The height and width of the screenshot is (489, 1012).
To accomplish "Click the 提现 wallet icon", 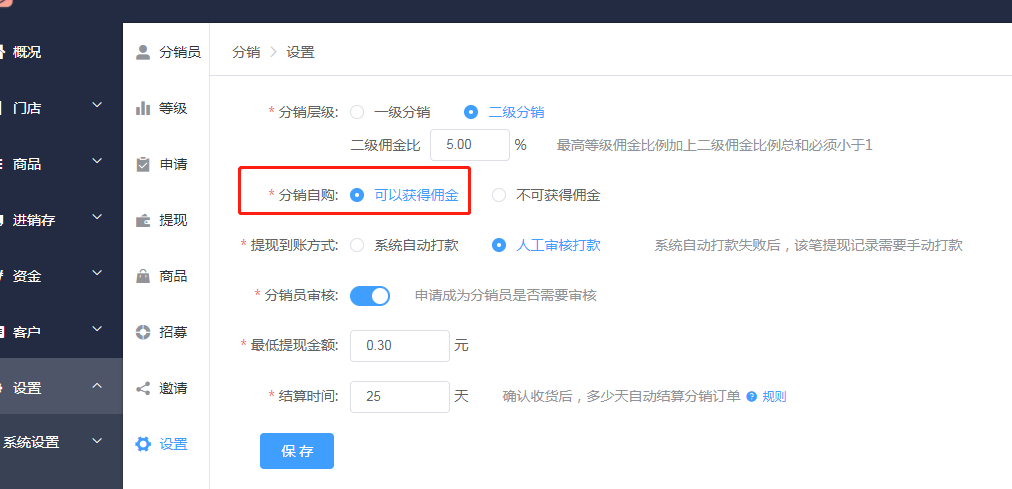I will [x=143, y=221].
